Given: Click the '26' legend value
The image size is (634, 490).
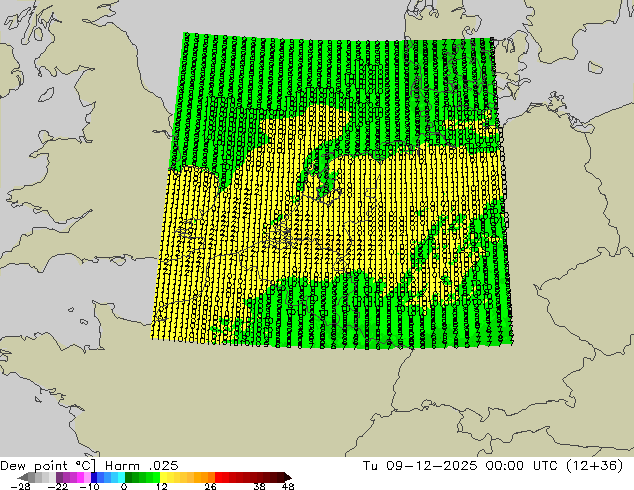Looking at the screenshot, I should pos(210,486).
